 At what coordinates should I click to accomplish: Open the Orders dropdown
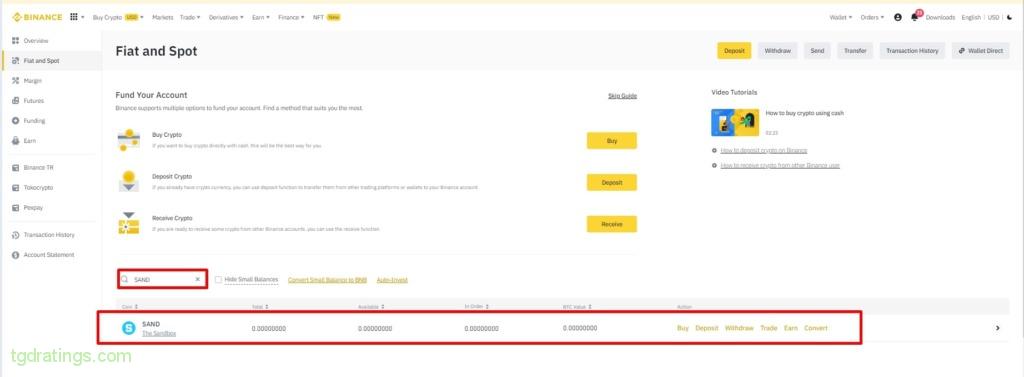pos(872,18)
